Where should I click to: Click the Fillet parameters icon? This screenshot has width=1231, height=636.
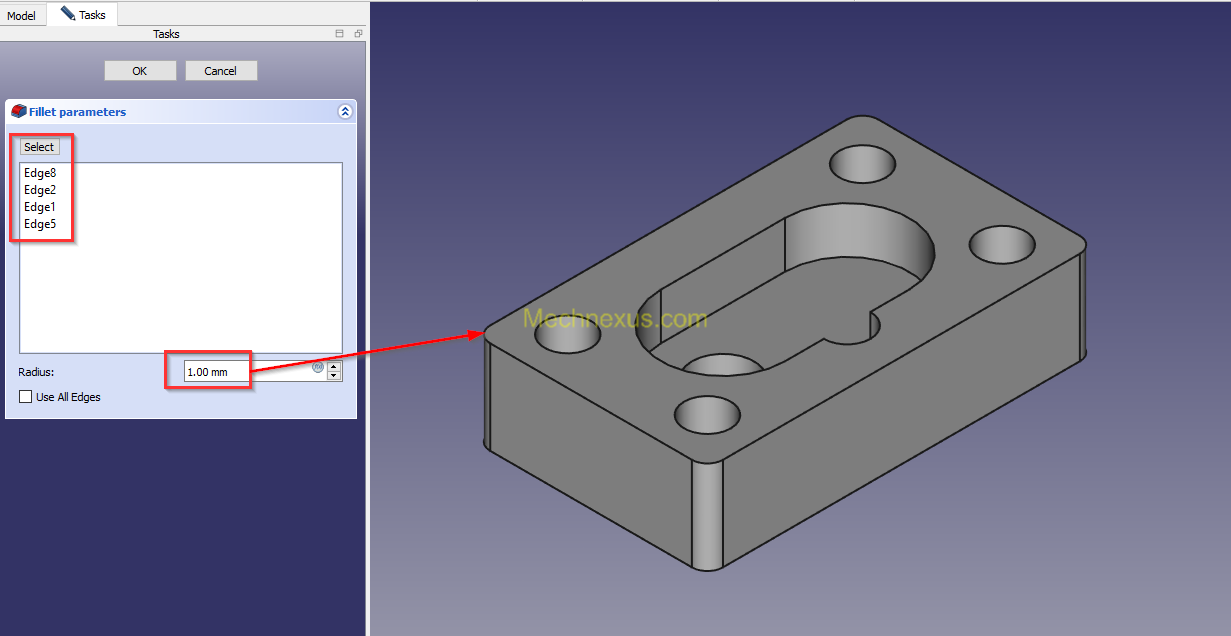click(x=18, y=112)
